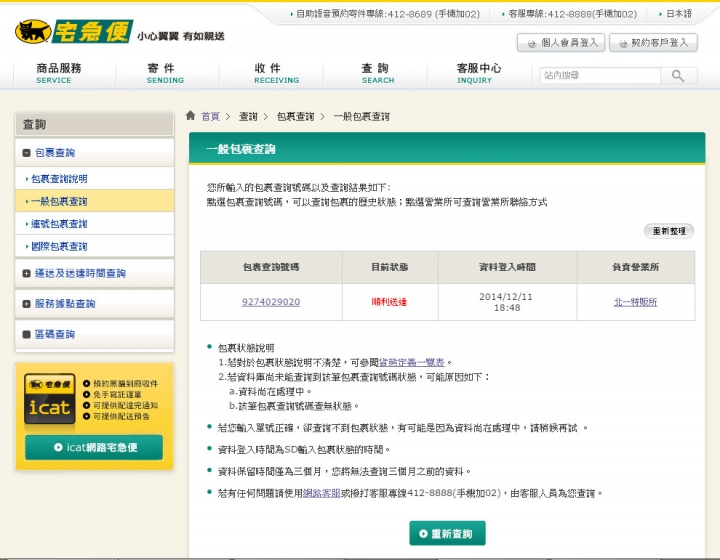
Task: Click the 個人會員登入 button
Action: pos(561,43)
